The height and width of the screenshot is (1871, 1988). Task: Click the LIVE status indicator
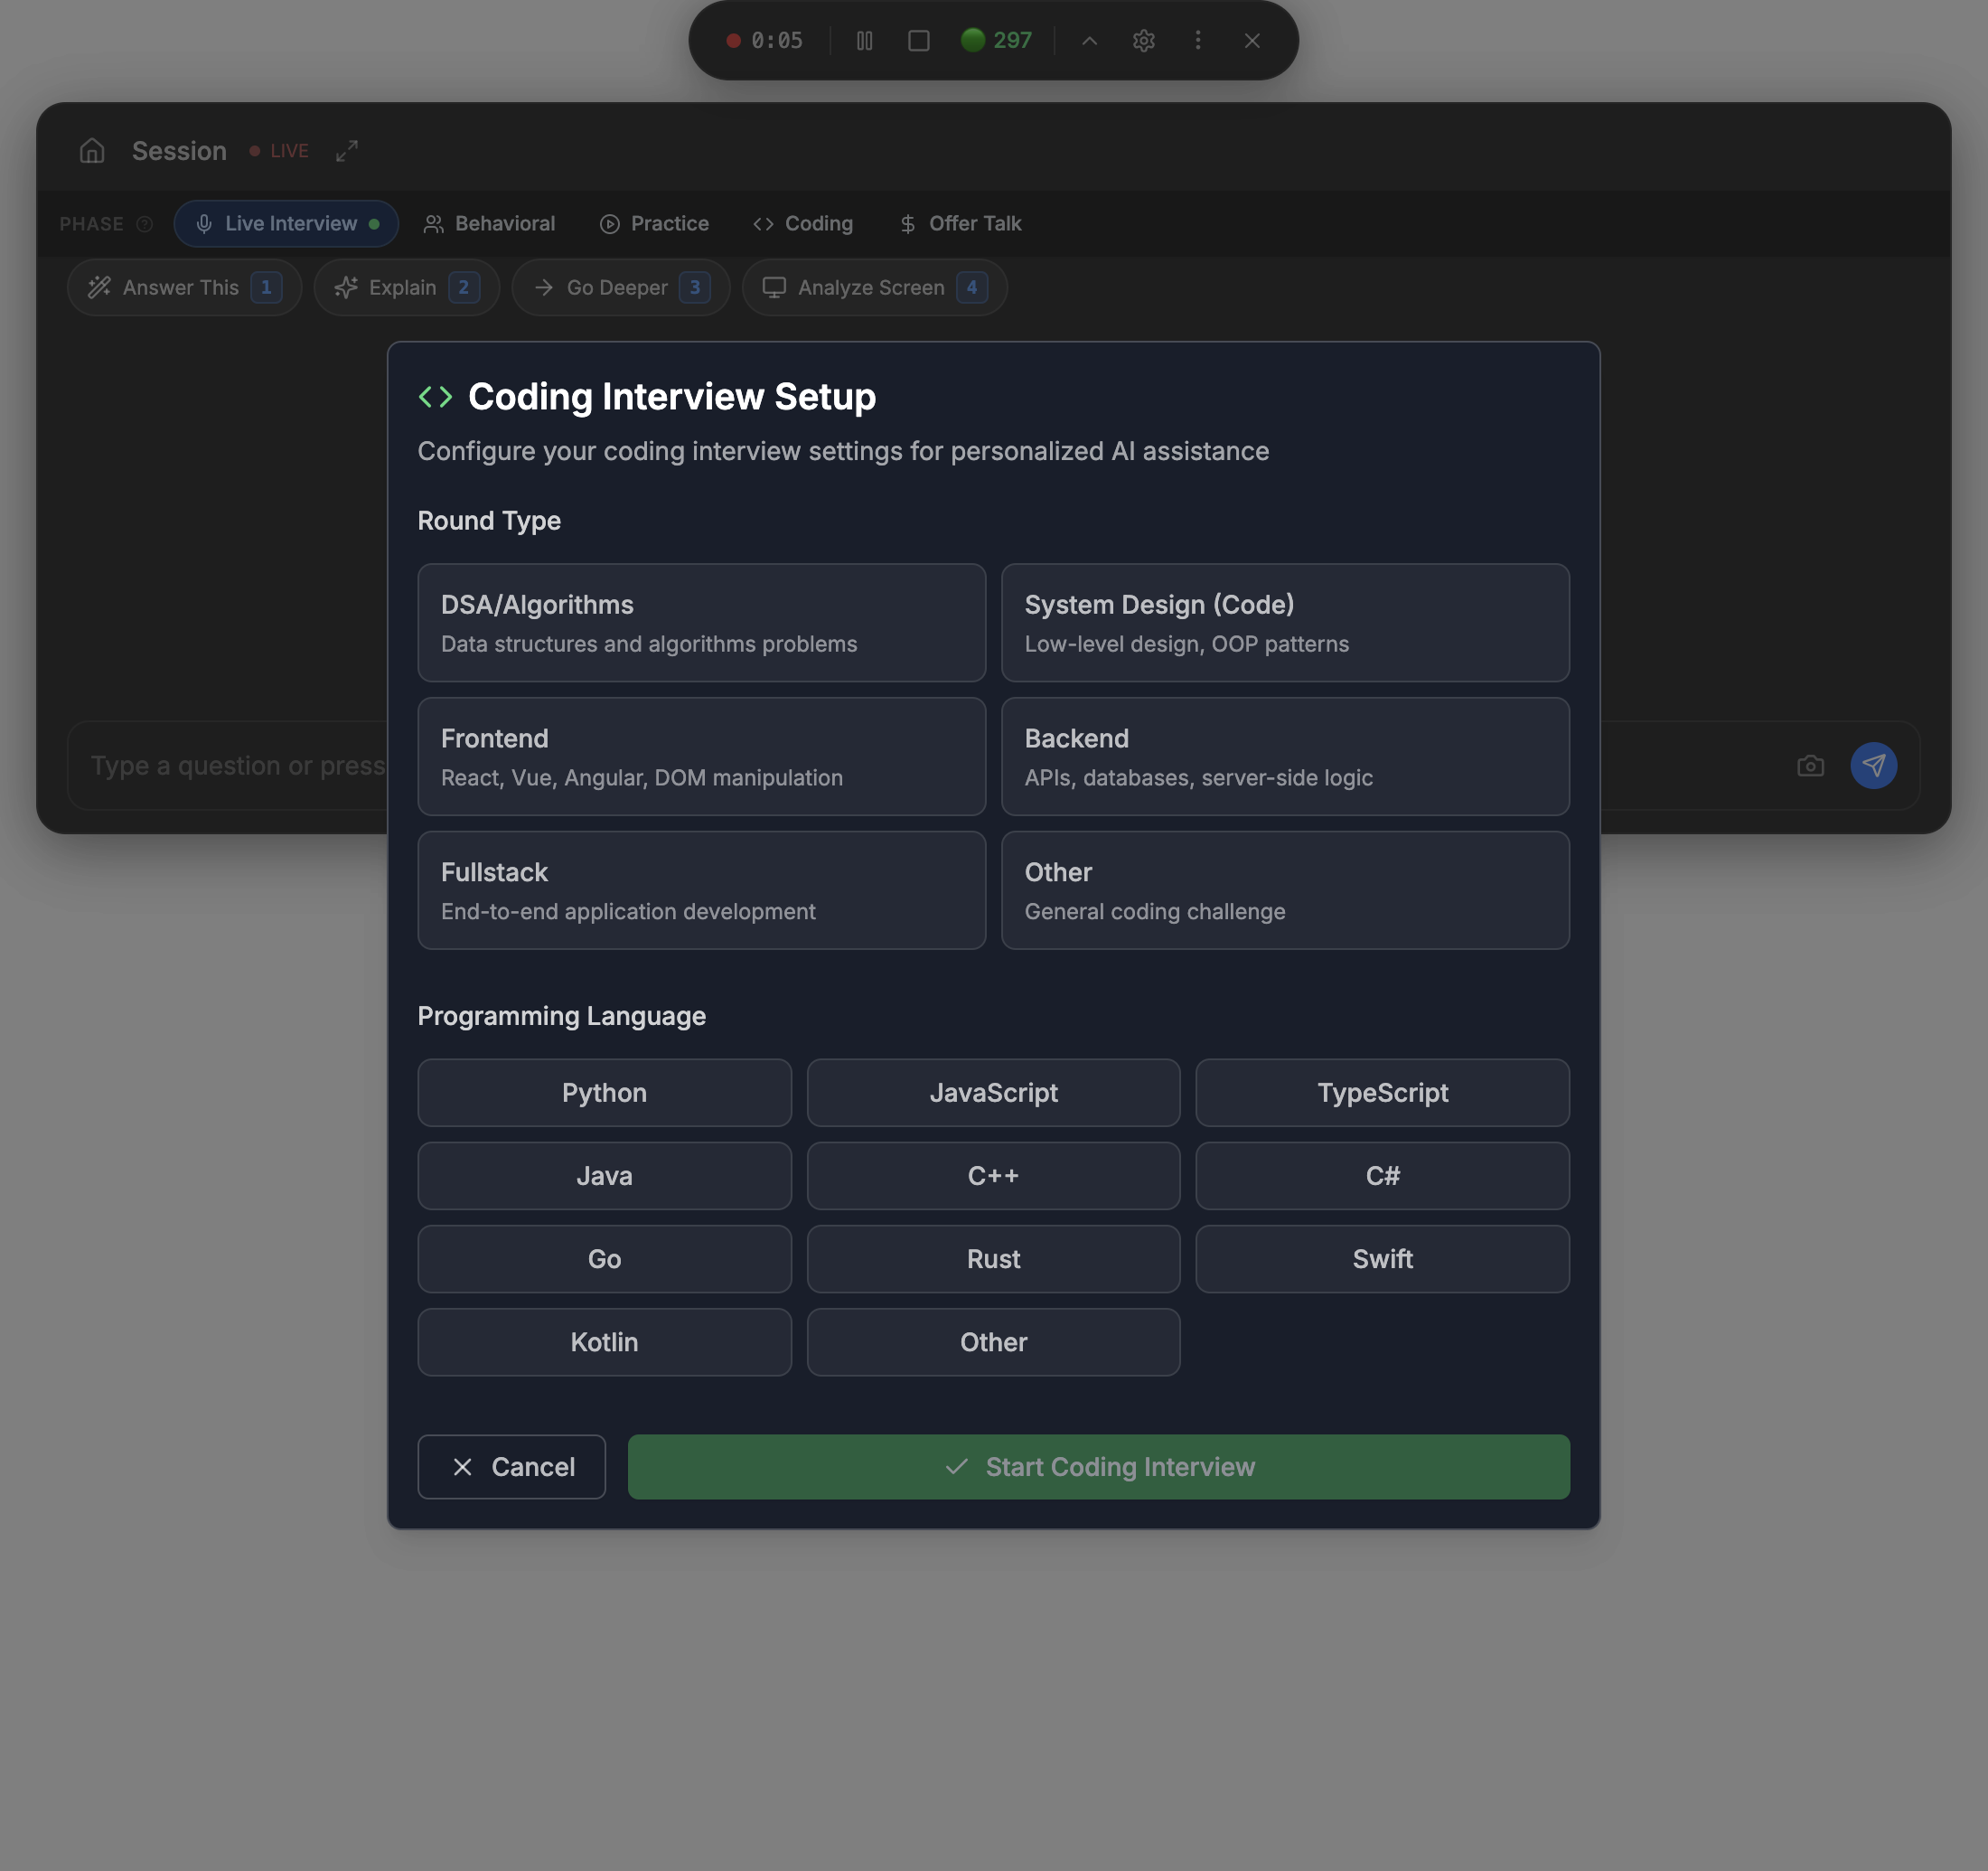[279, 151]
